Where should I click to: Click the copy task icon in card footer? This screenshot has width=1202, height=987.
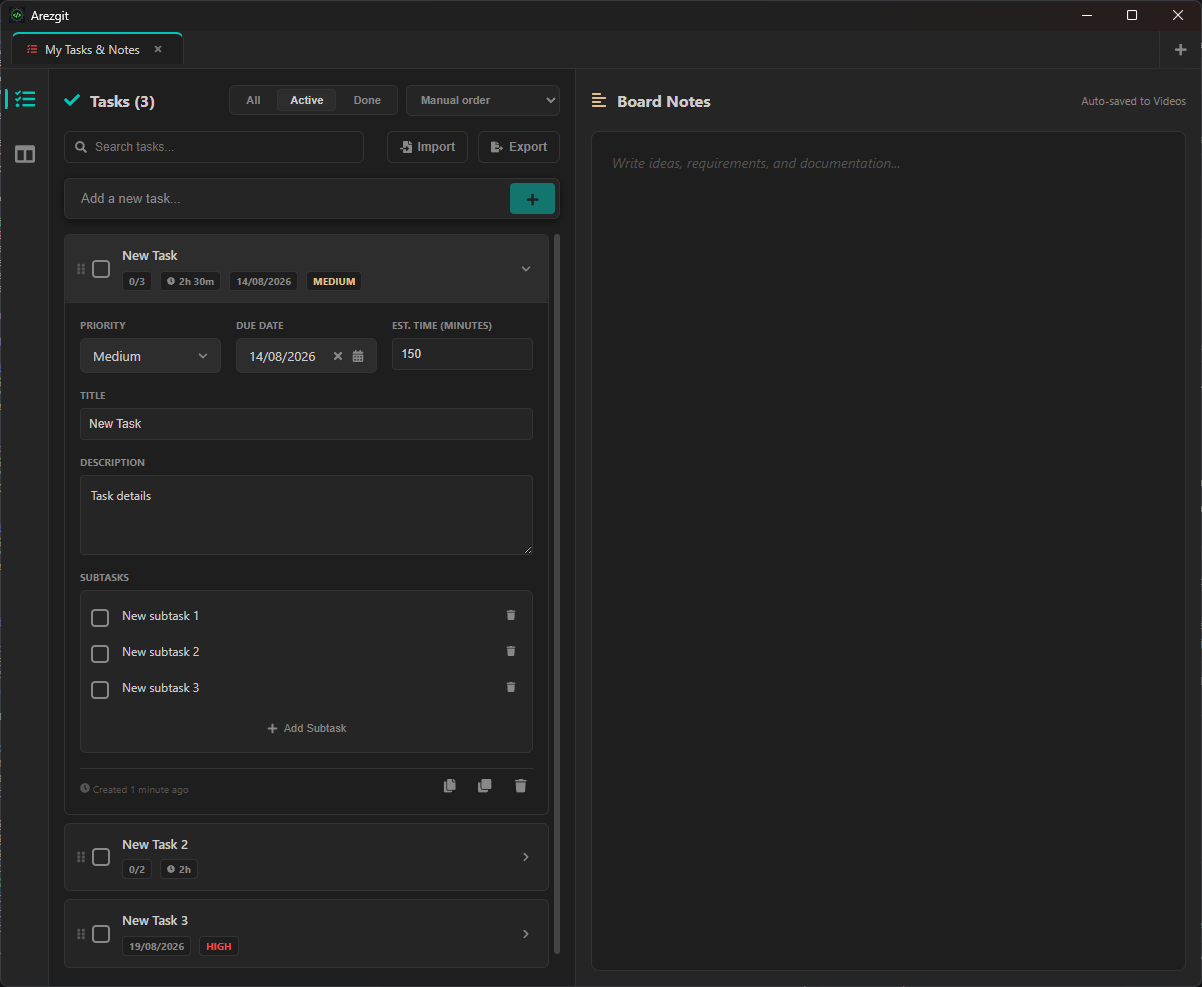(x=450, y=786)
